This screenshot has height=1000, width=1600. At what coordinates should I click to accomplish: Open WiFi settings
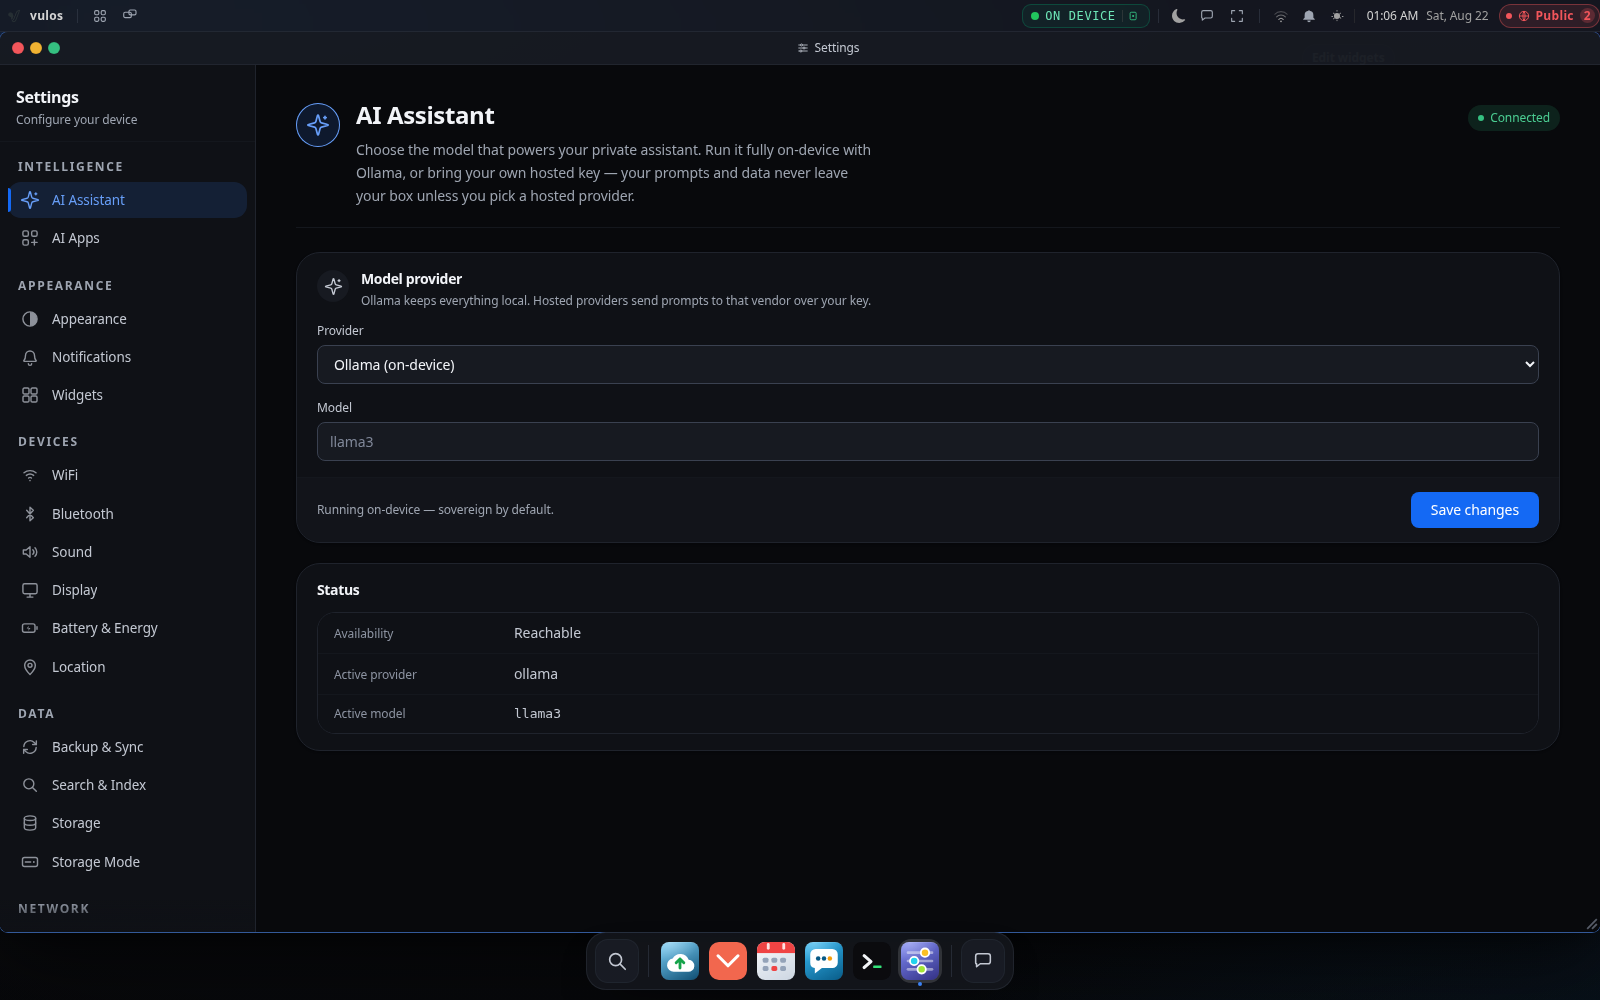coord(127,475)
